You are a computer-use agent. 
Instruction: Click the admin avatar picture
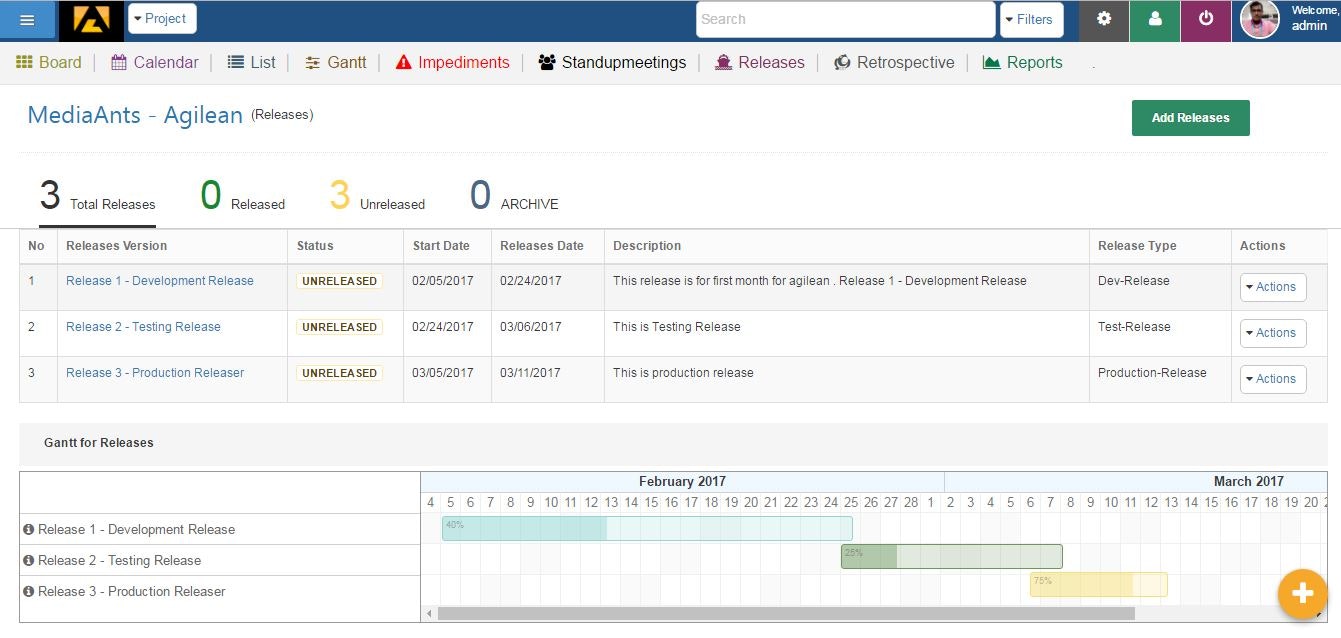point(1260,19)
